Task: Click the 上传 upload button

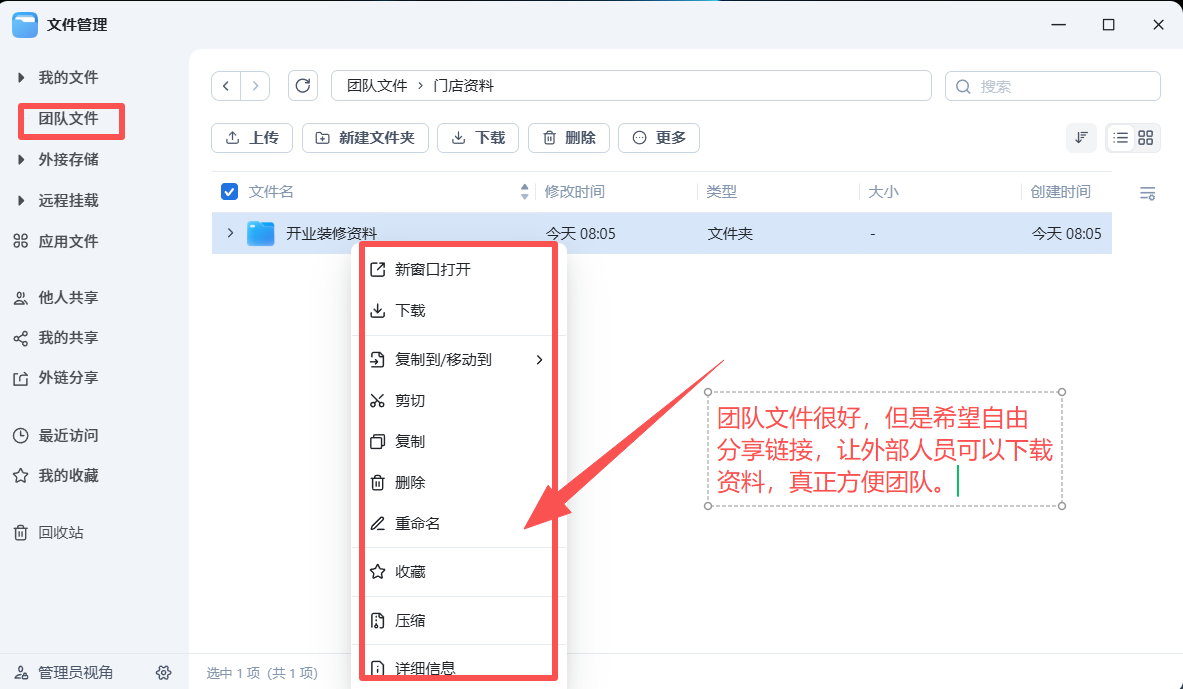Action: [x=252, y=138]
